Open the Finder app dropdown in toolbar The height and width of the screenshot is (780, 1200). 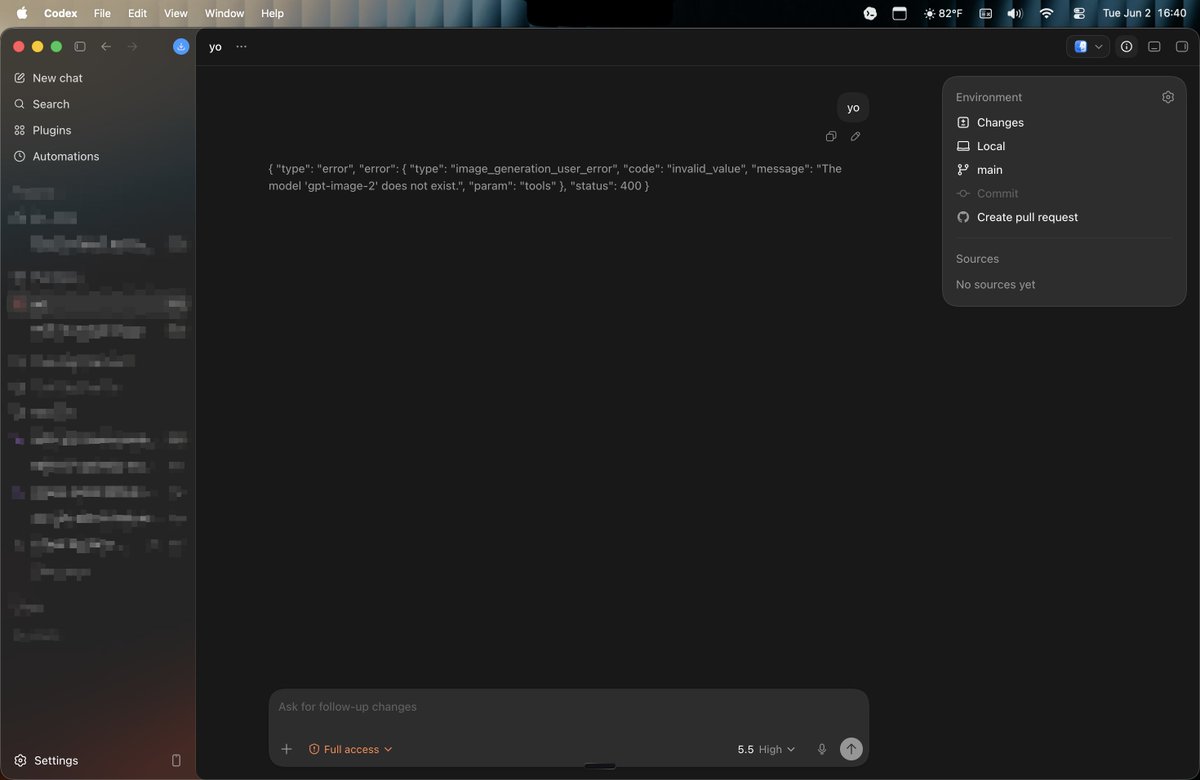click(x=1088, y=46)
